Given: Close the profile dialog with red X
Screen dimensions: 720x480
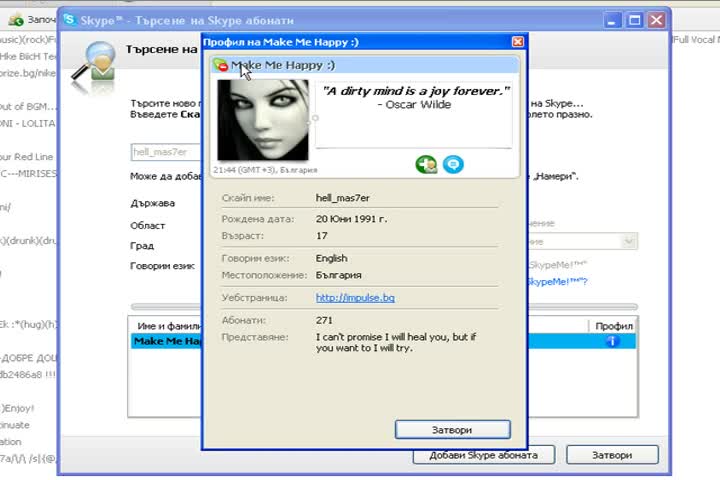Looking at the screenshot, I should click(518, 42).
